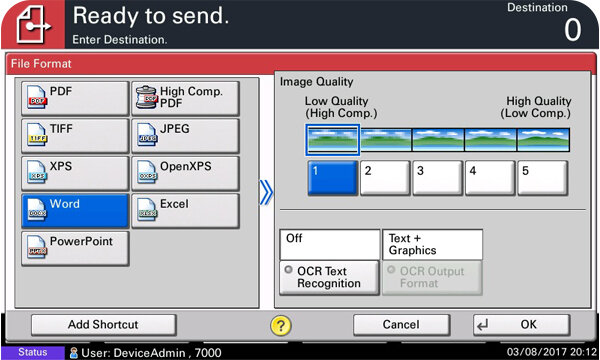Image resolution: width=600 pixels, height=360 pixels.
Task: Choose XPS file format
Action: click(75, 173)
